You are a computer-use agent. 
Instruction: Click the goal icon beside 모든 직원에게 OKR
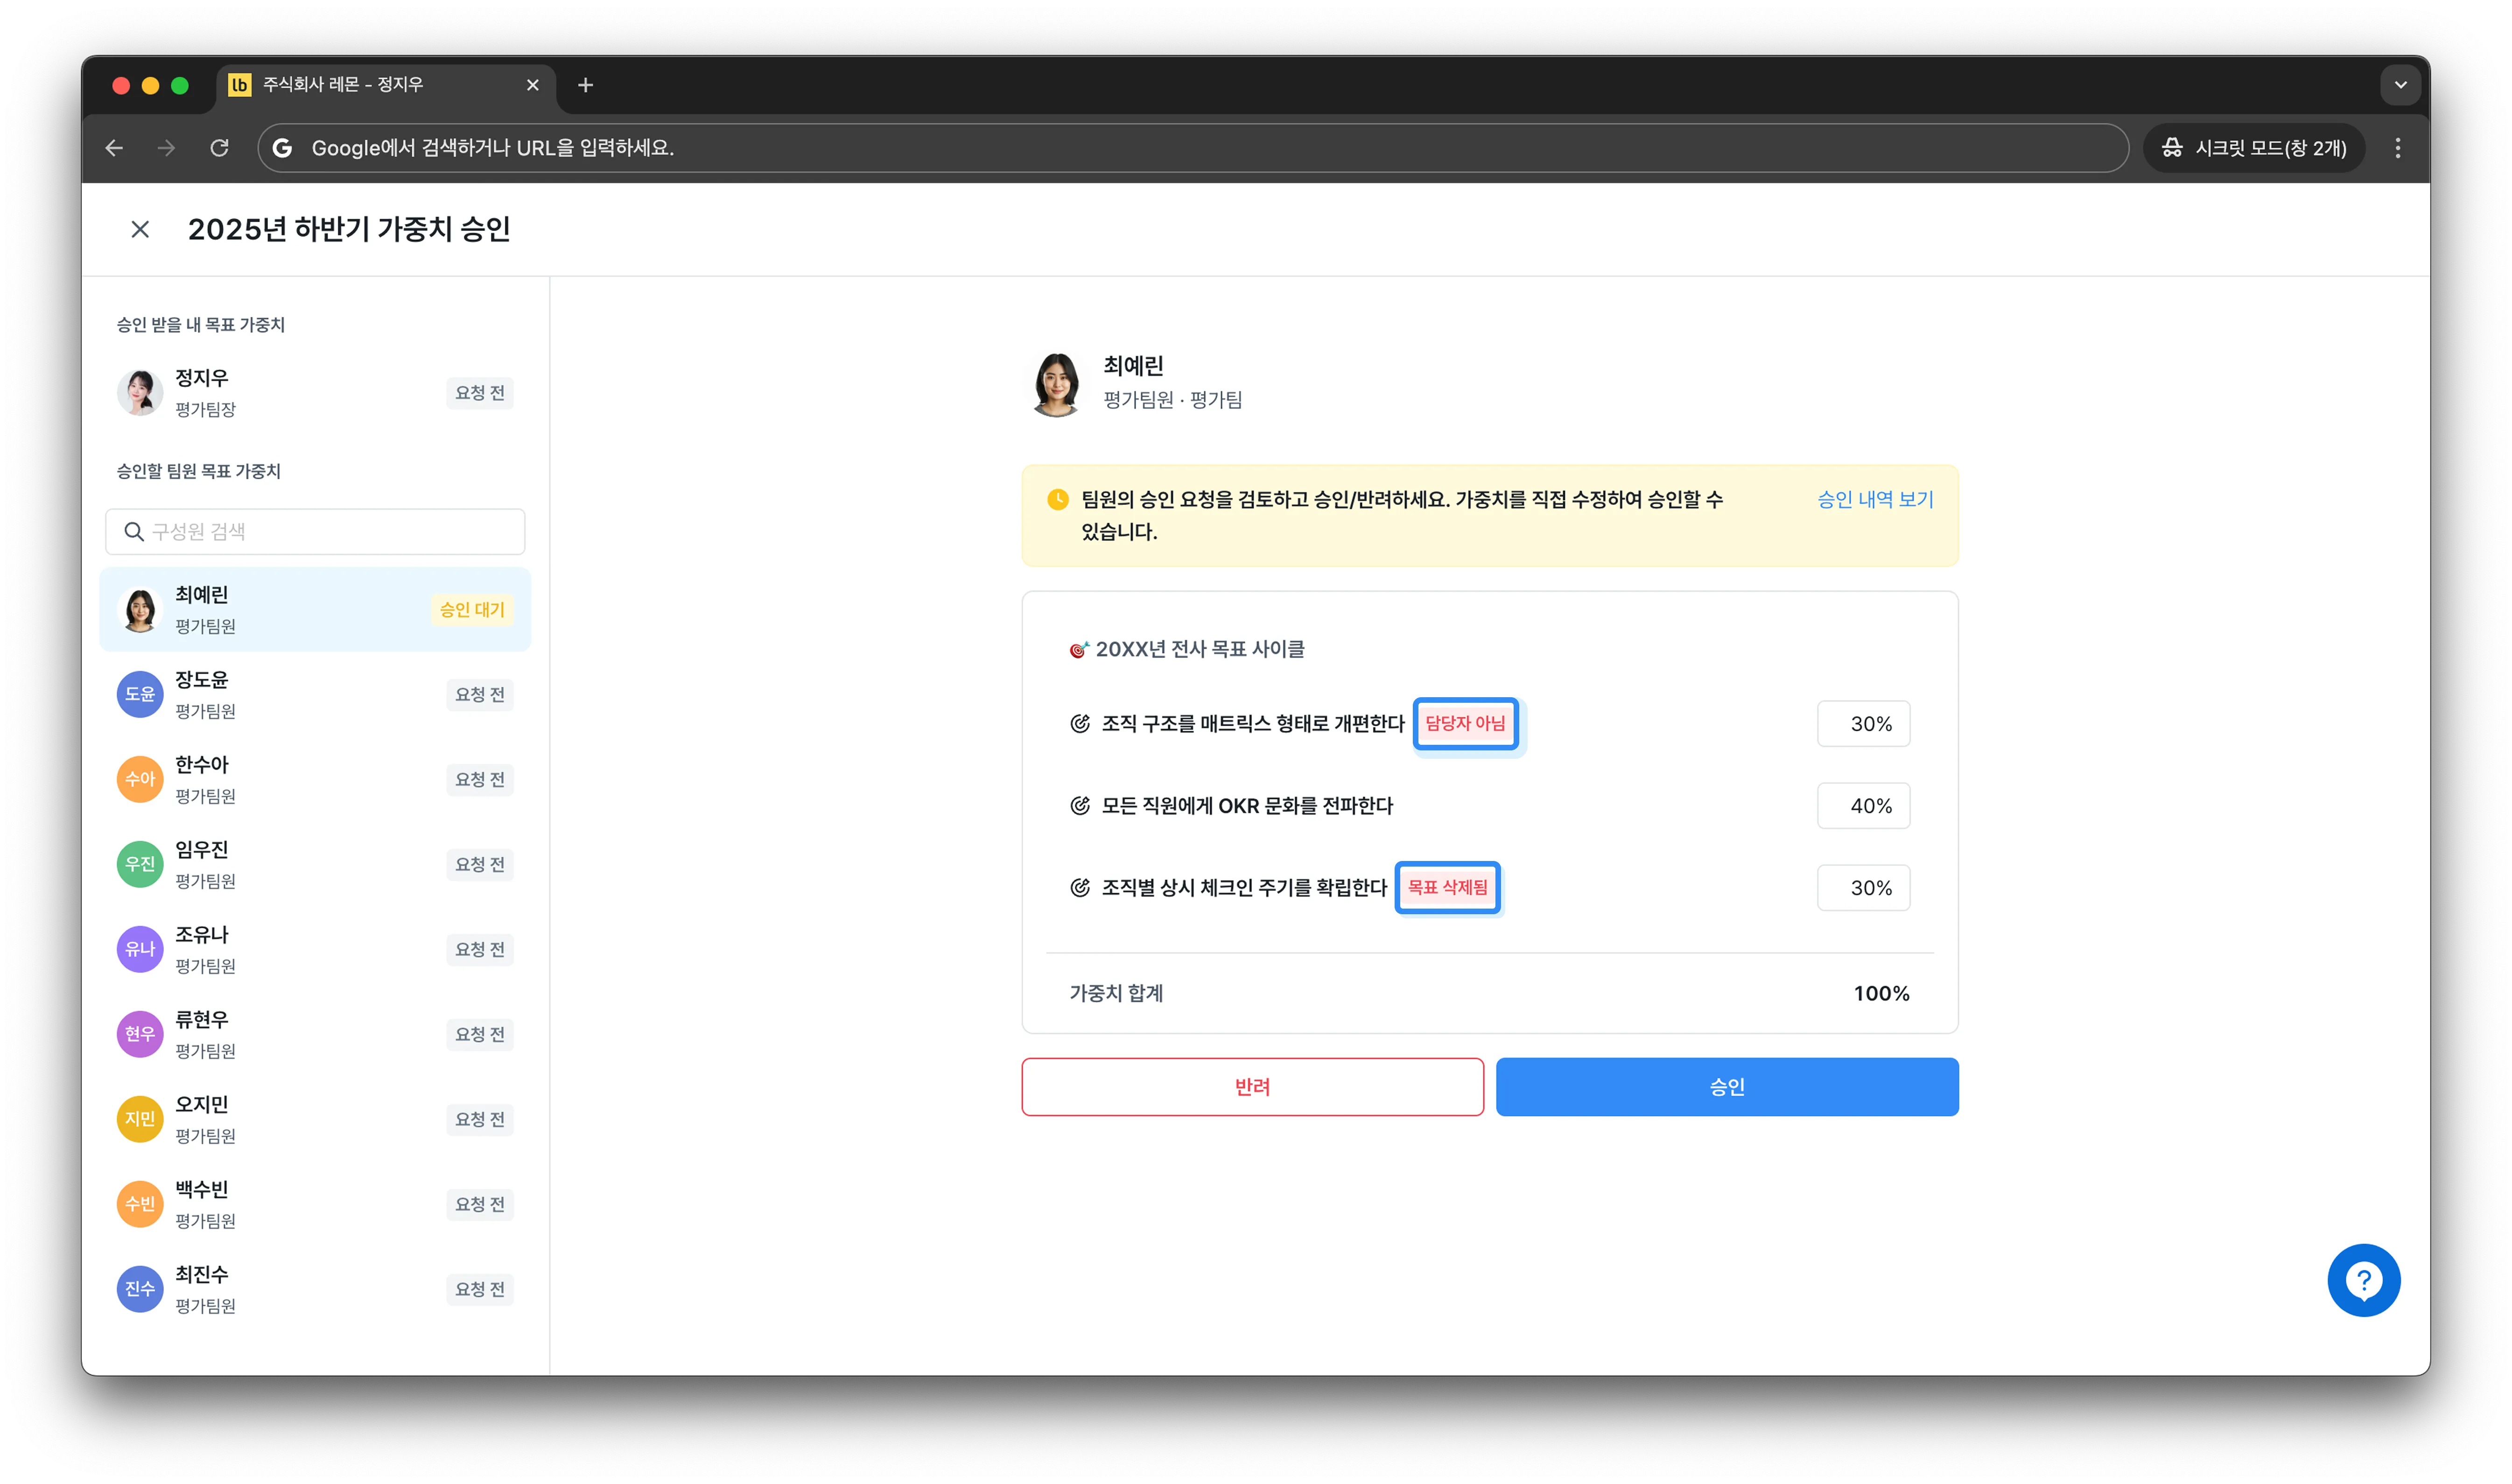1080,805
